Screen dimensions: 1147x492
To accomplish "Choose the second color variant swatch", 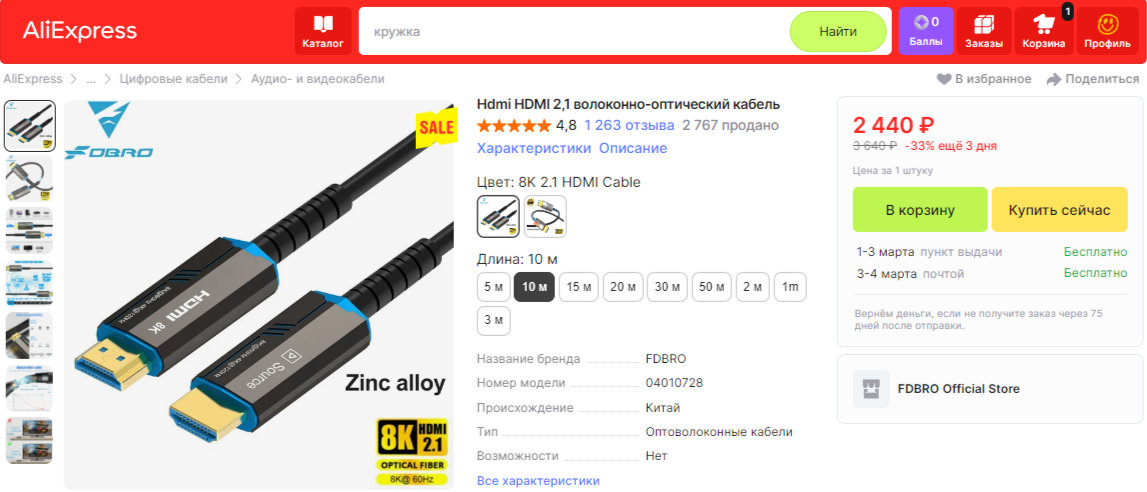I will coord(545,216).
